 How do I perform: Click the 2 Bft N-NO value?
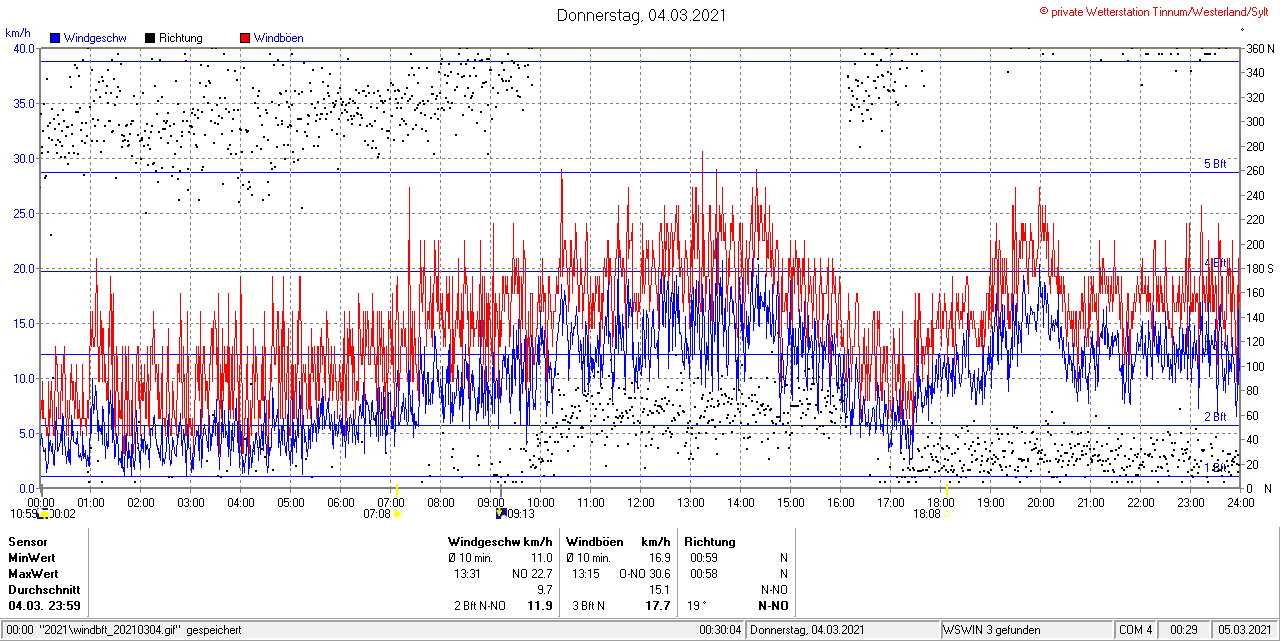(479, 606)
